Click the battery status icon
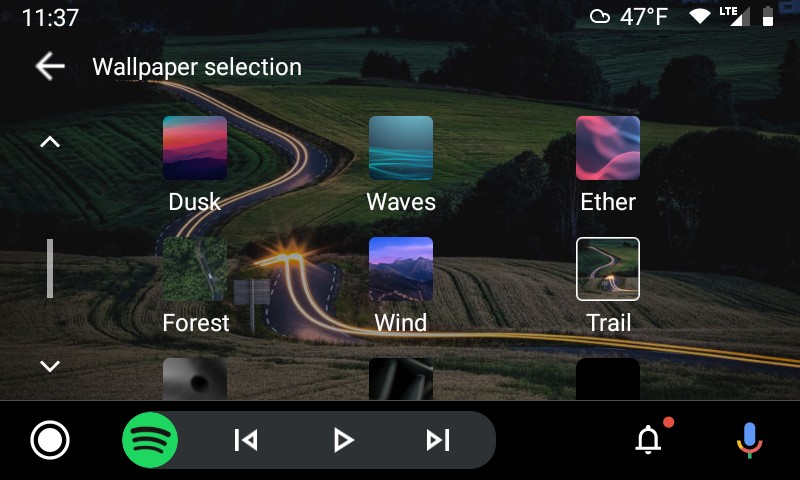The width and height of the screenshot is (800, 480). (768, 16)
